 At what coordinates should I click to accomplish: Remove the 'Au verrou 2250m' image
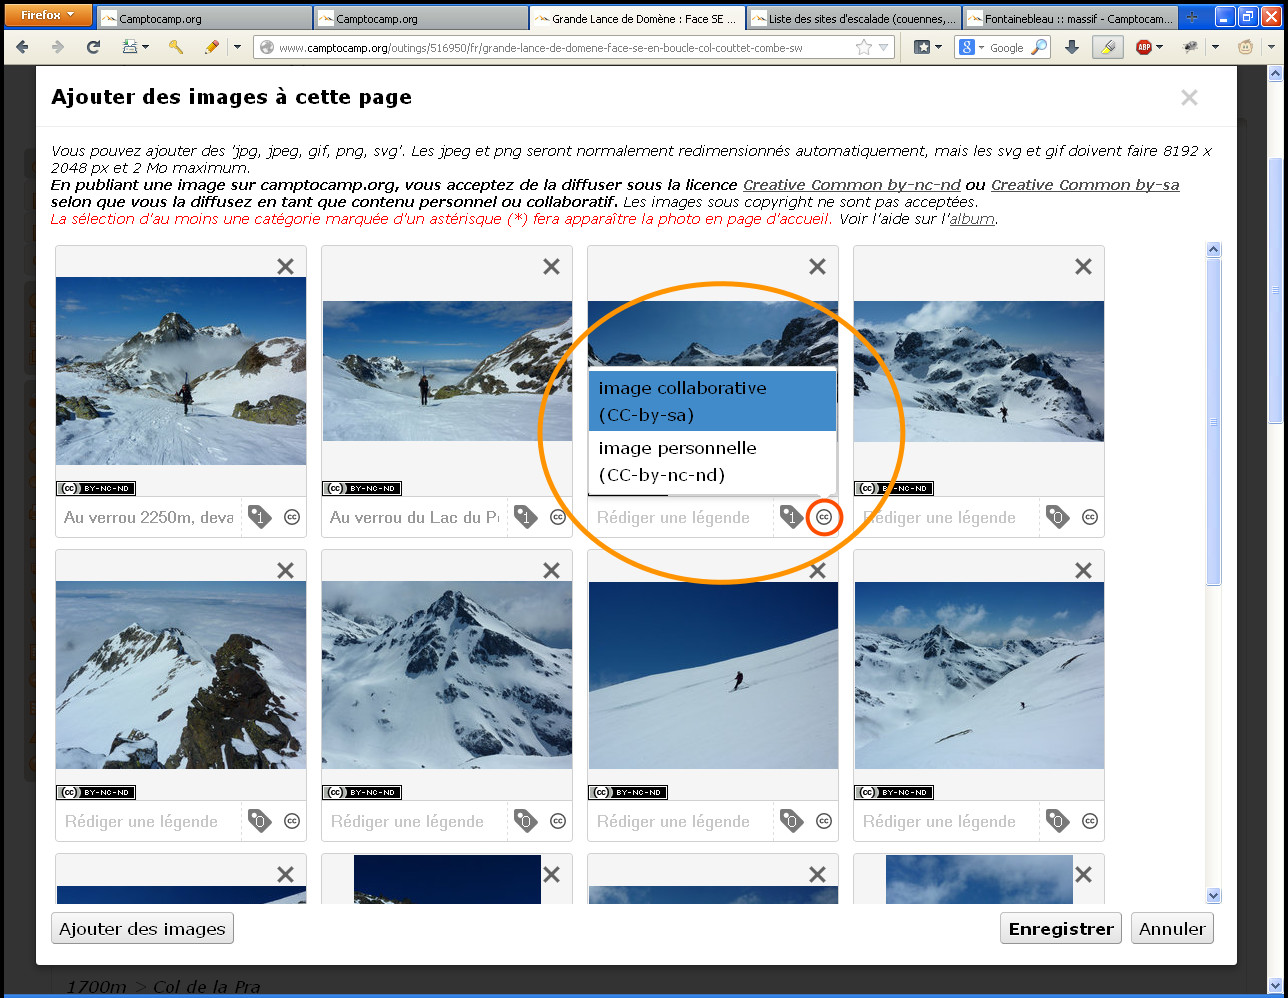(285, 266)
